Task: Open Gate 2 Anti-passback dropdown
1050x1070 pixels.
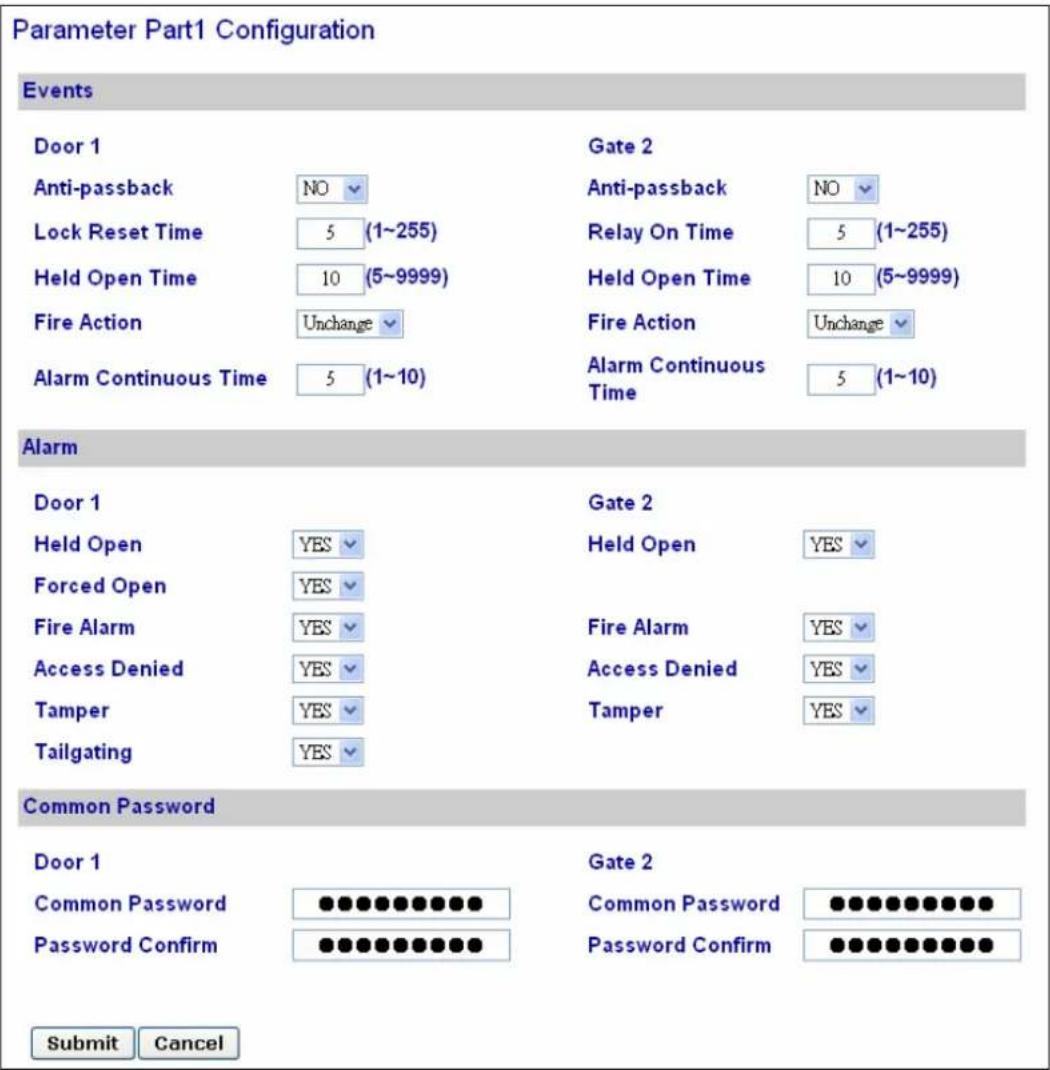Action: [x=842, y=189]
